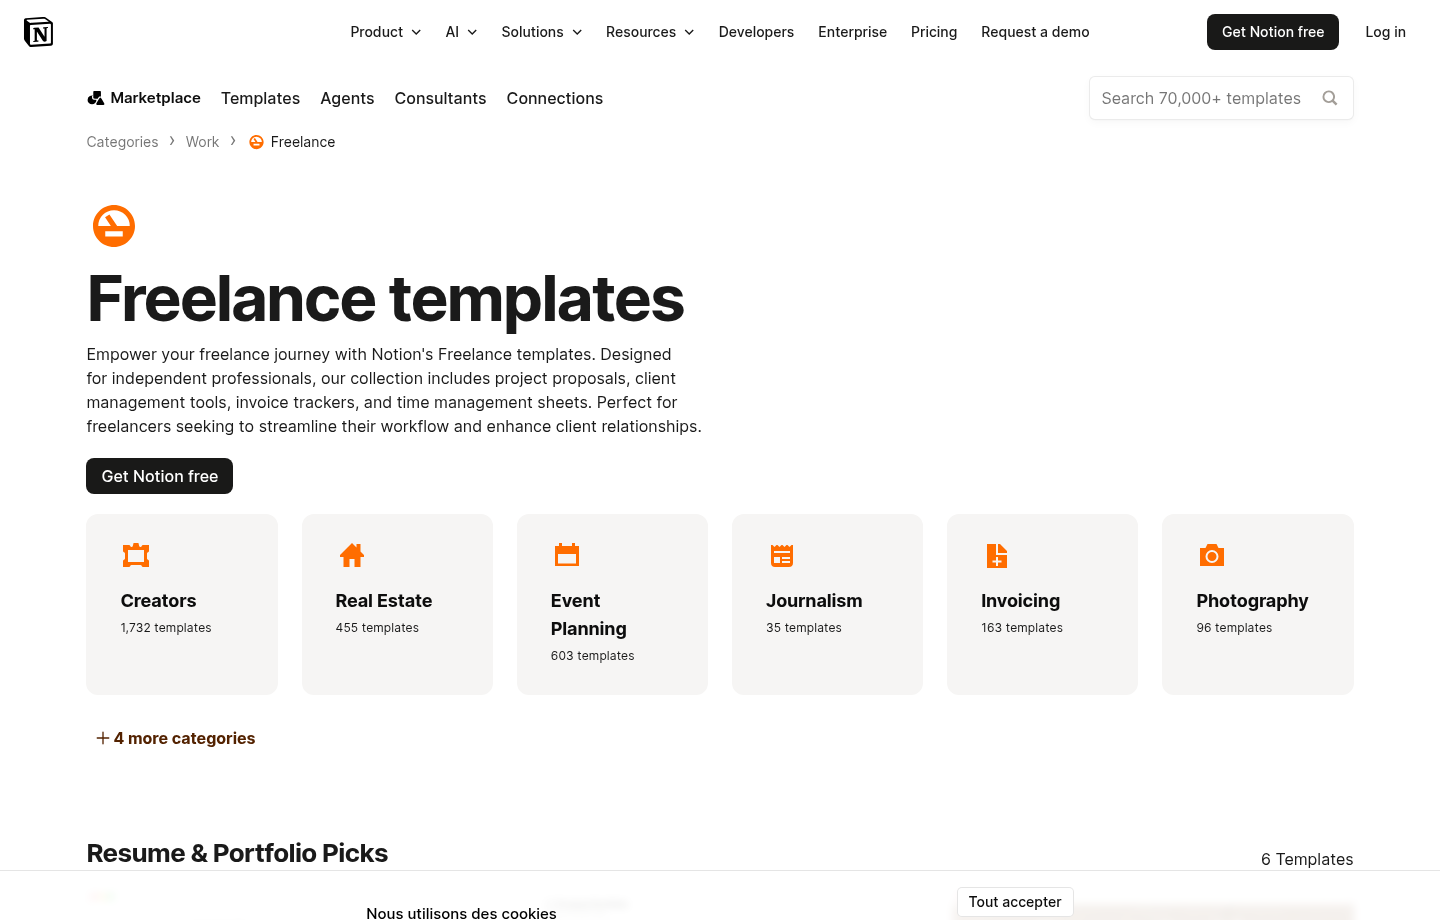Click the Freelance breadcrumb text
This screenshot has width=1440, height=920.
pyautogui.click(x=303, y=142)
